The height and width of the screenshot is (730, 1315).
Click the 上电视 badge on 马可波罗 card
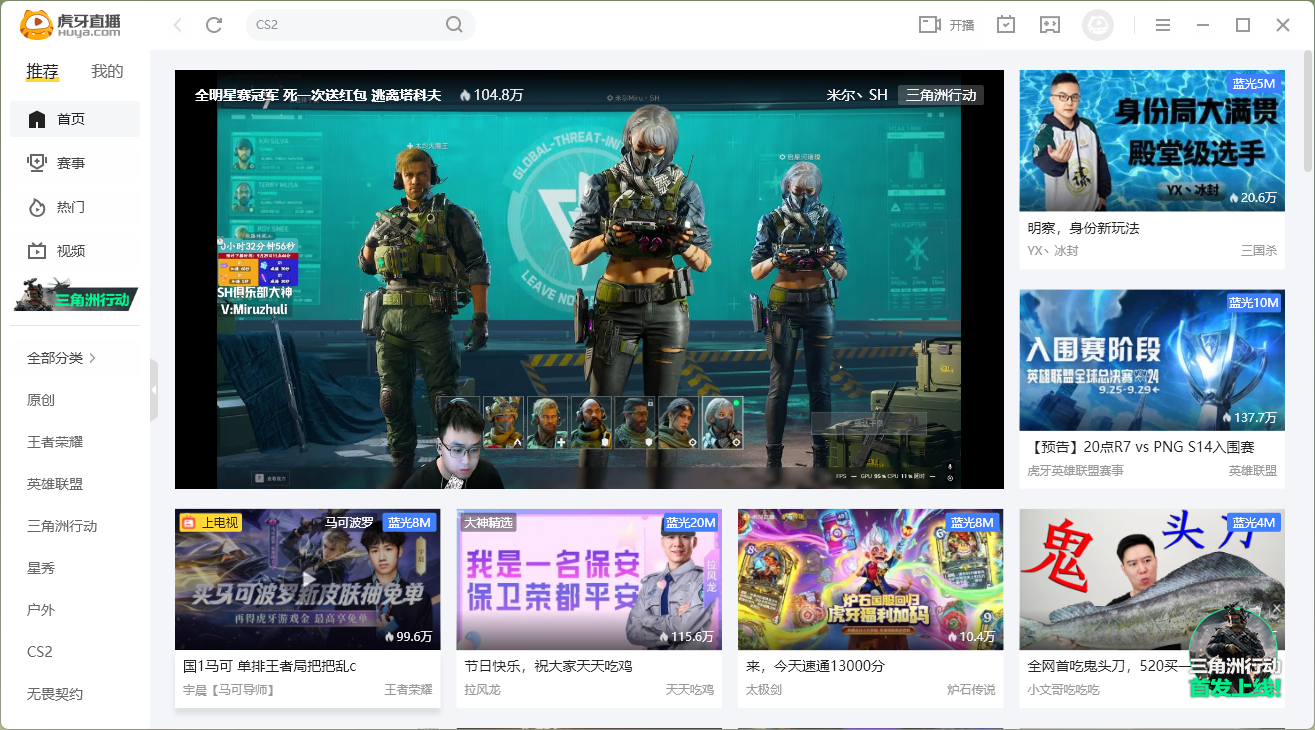(210, 522)
